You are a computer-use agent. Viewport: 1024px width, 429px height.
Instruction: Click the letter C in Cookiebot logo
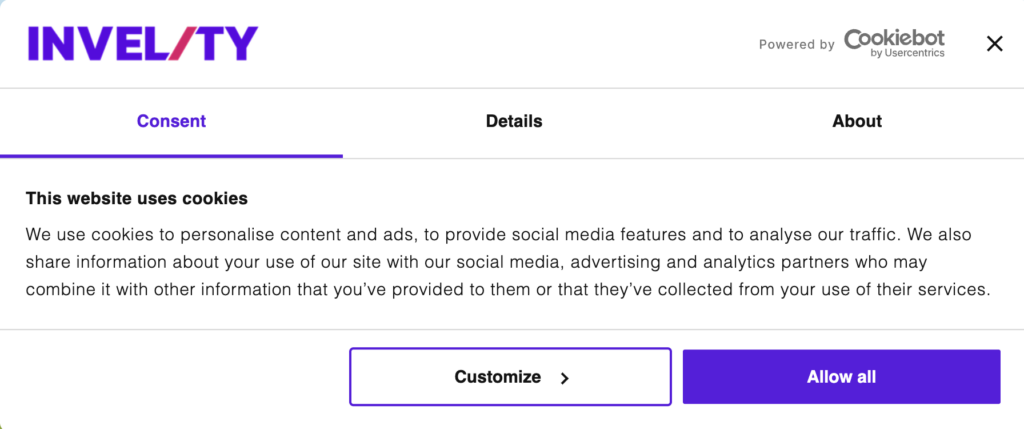(x=854, y=38)
